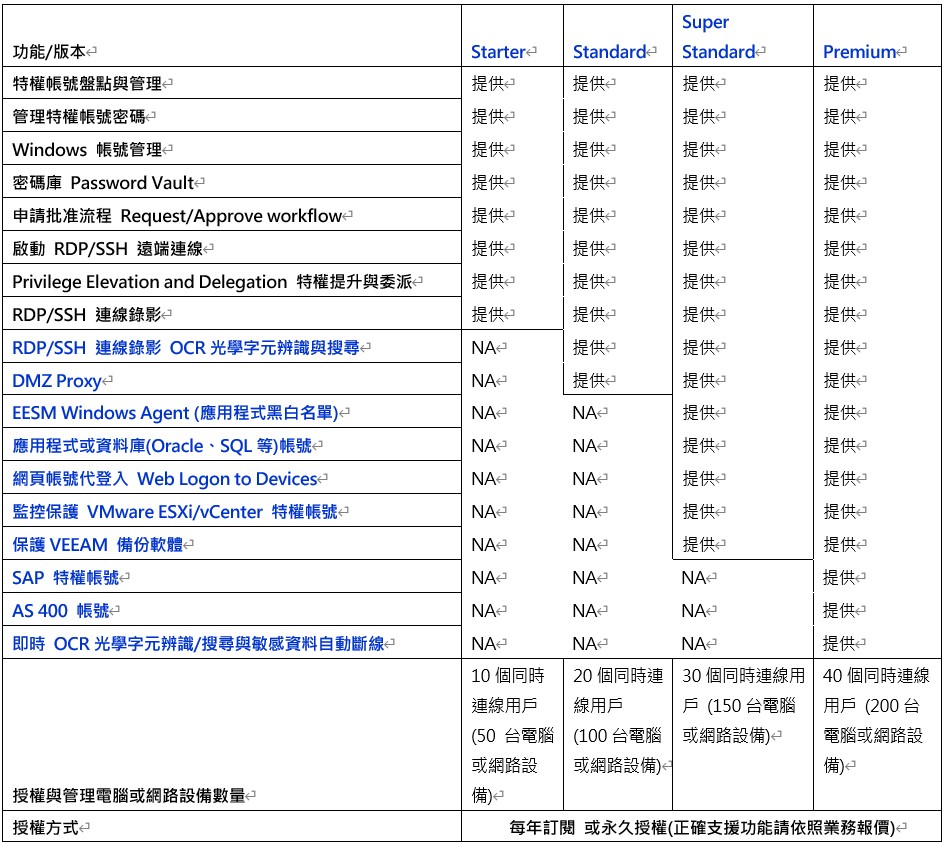Click the 特權帳號盤點與管理 row label
Viewport: 945px width, 843px height.
pos(87,83)
